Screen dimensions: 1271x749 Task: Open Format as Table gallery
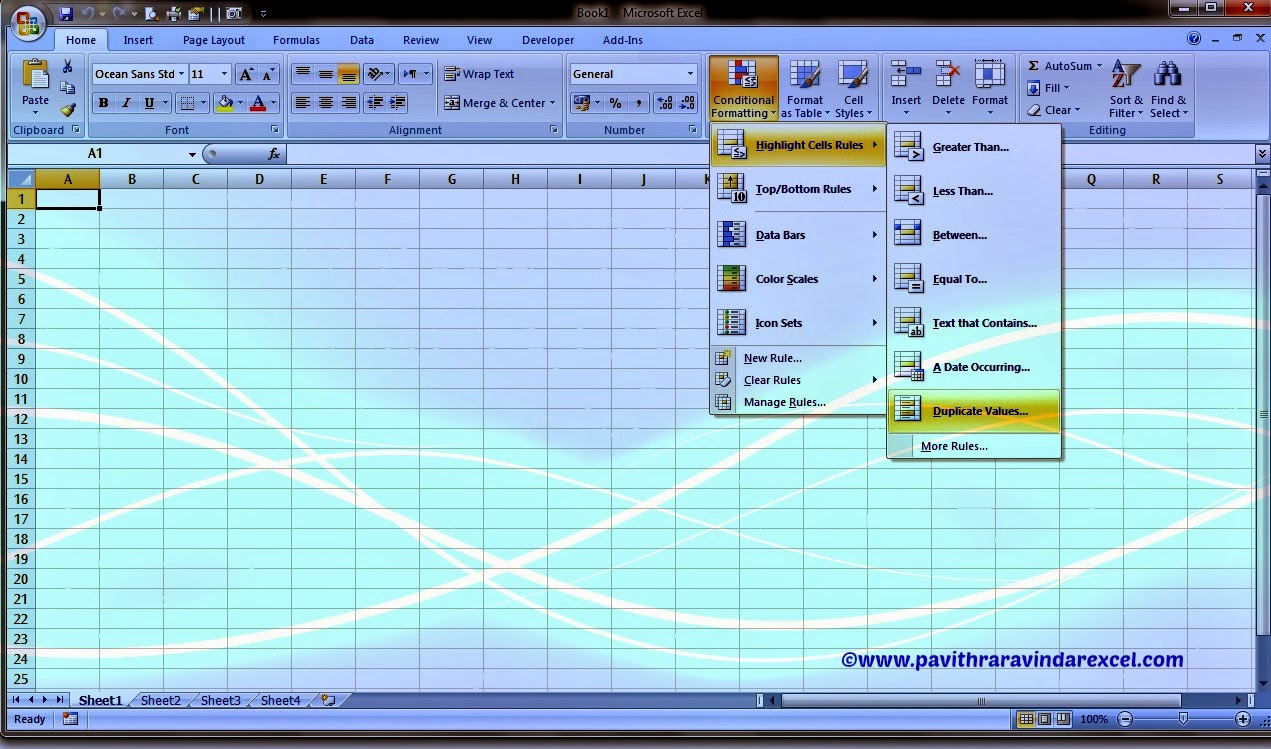[805, 89]
